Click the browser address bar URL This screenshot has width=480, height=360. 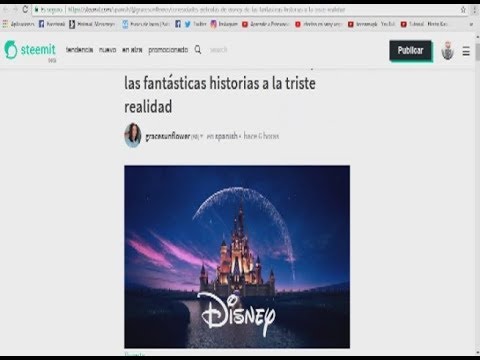click(x=207, y=10)
